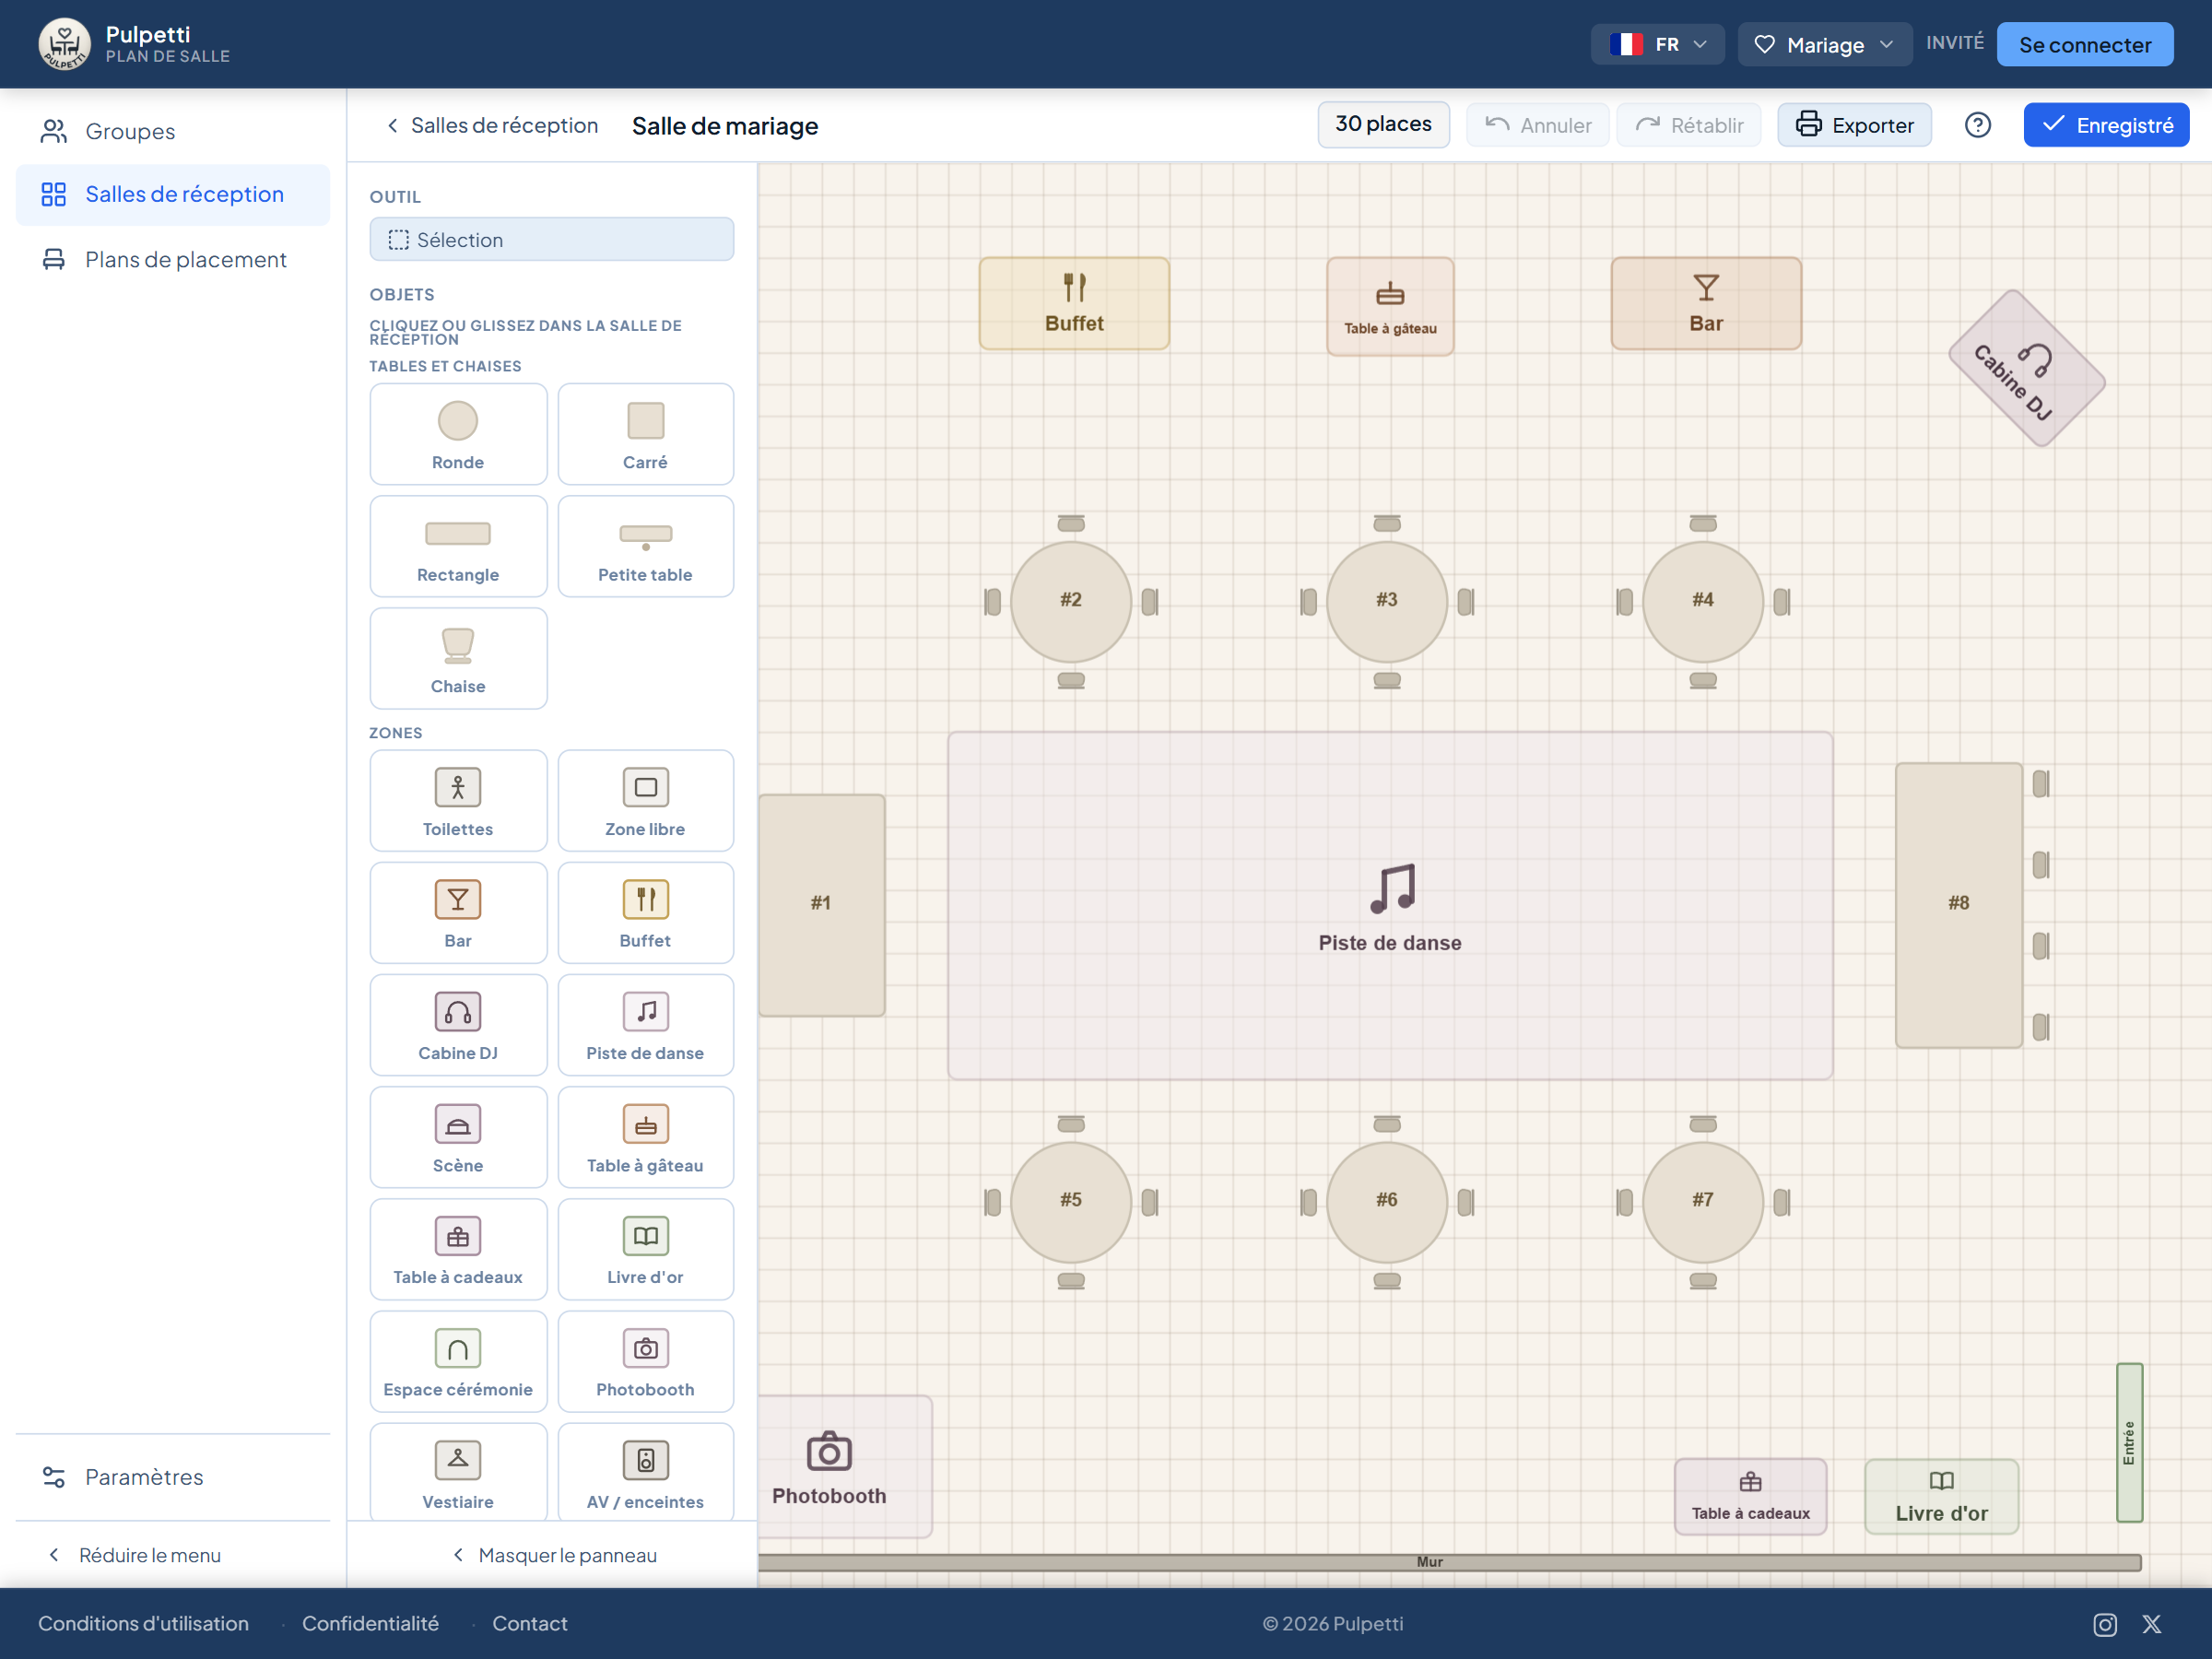2212x1659 pixels.
Task: Add a Chaise object
Action: (458, 658)
